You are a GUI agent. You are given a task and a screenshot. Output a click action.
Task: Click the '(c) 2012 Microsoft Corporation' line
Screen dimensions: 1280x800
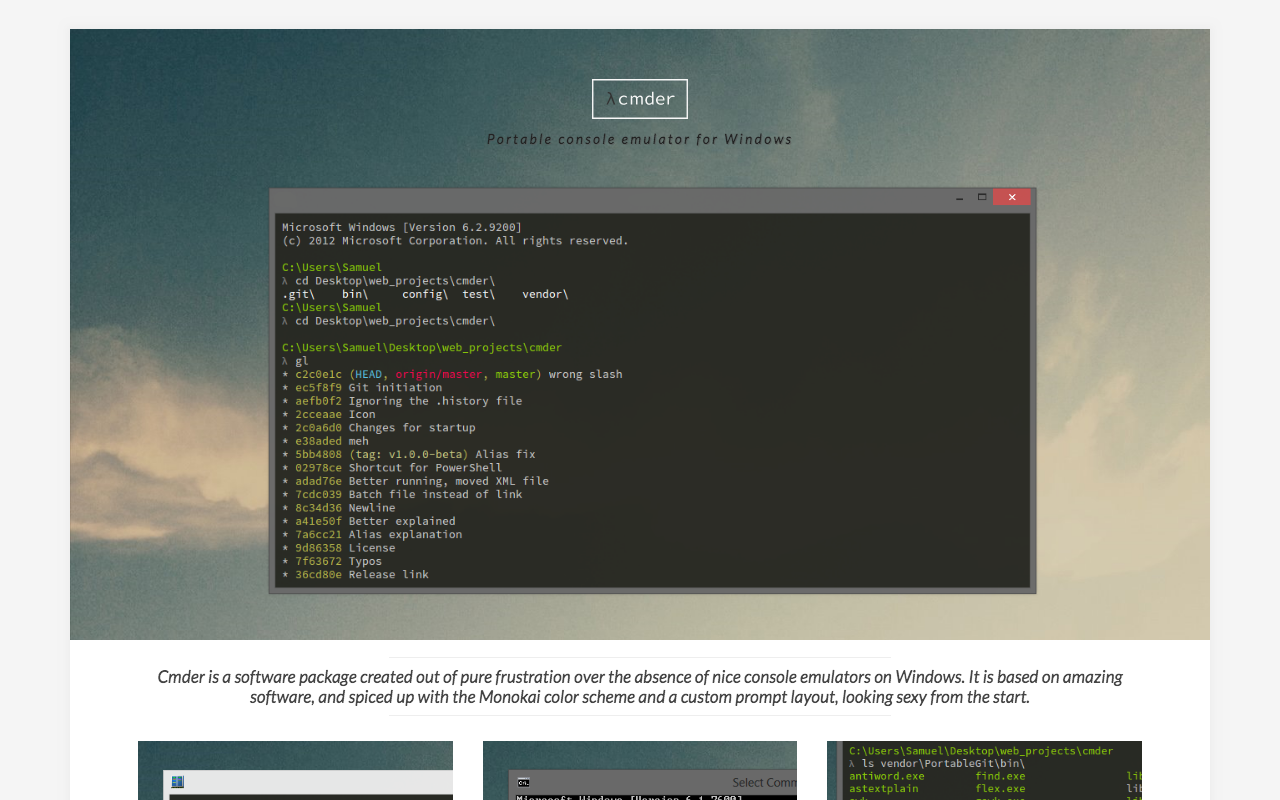pos(455,241)
